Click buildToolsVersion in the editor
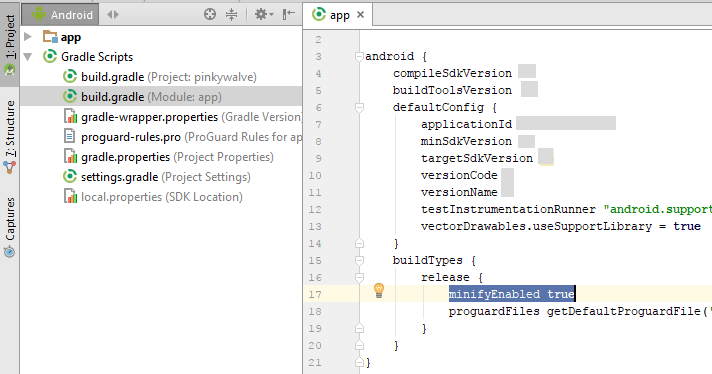712x374 pixels. [452, 90]
